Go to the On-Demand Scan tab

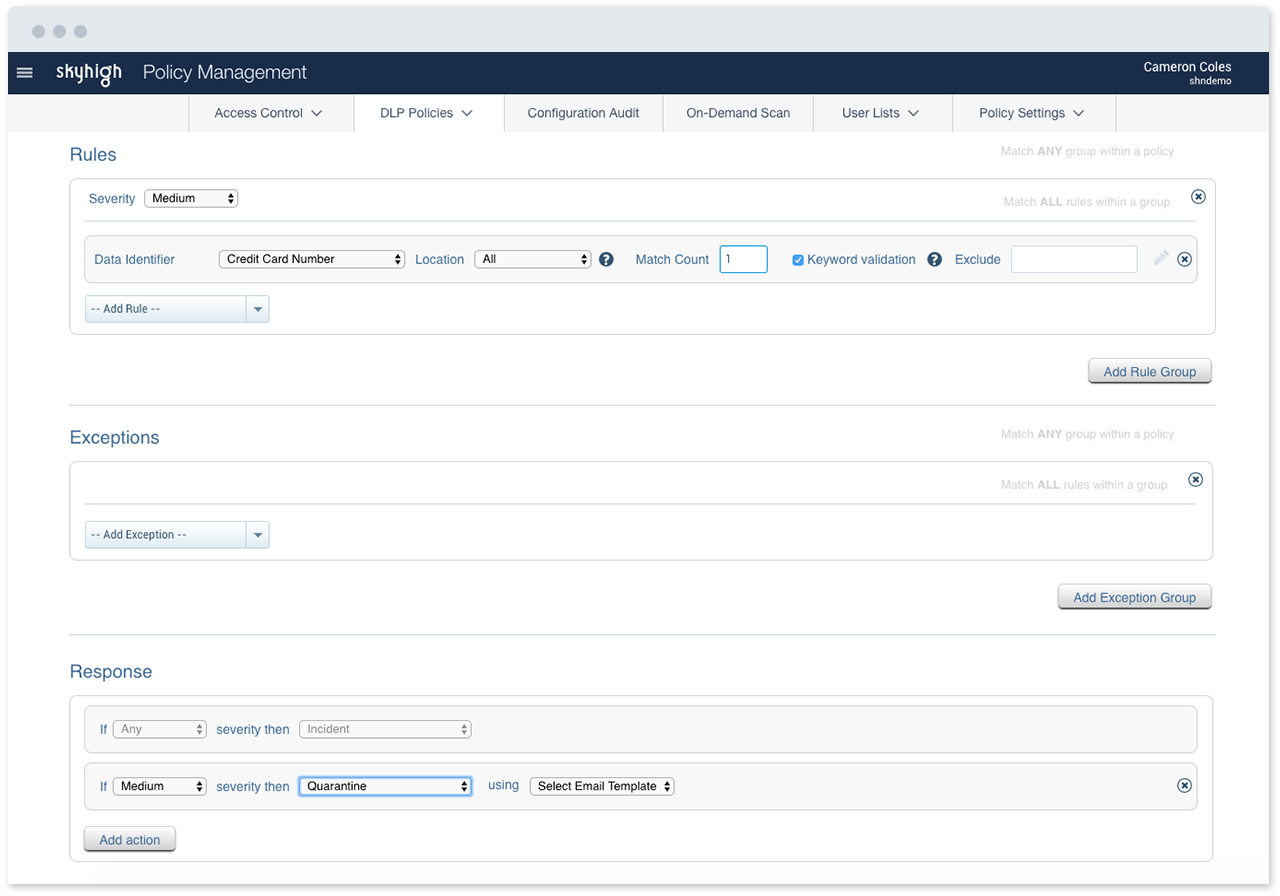[x=738, y=113]
